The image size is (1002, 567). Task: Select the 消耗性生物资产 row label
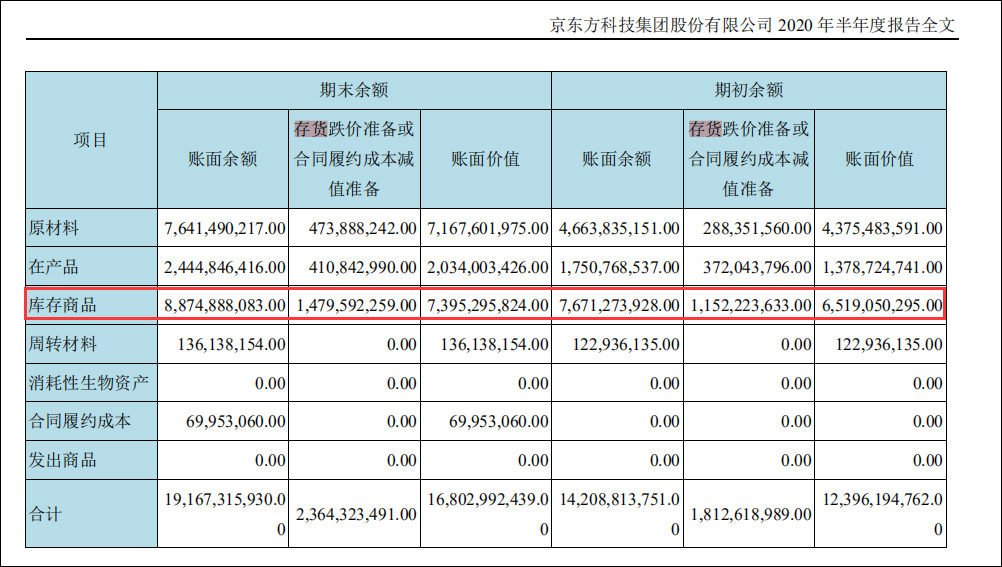pos(89,383)
